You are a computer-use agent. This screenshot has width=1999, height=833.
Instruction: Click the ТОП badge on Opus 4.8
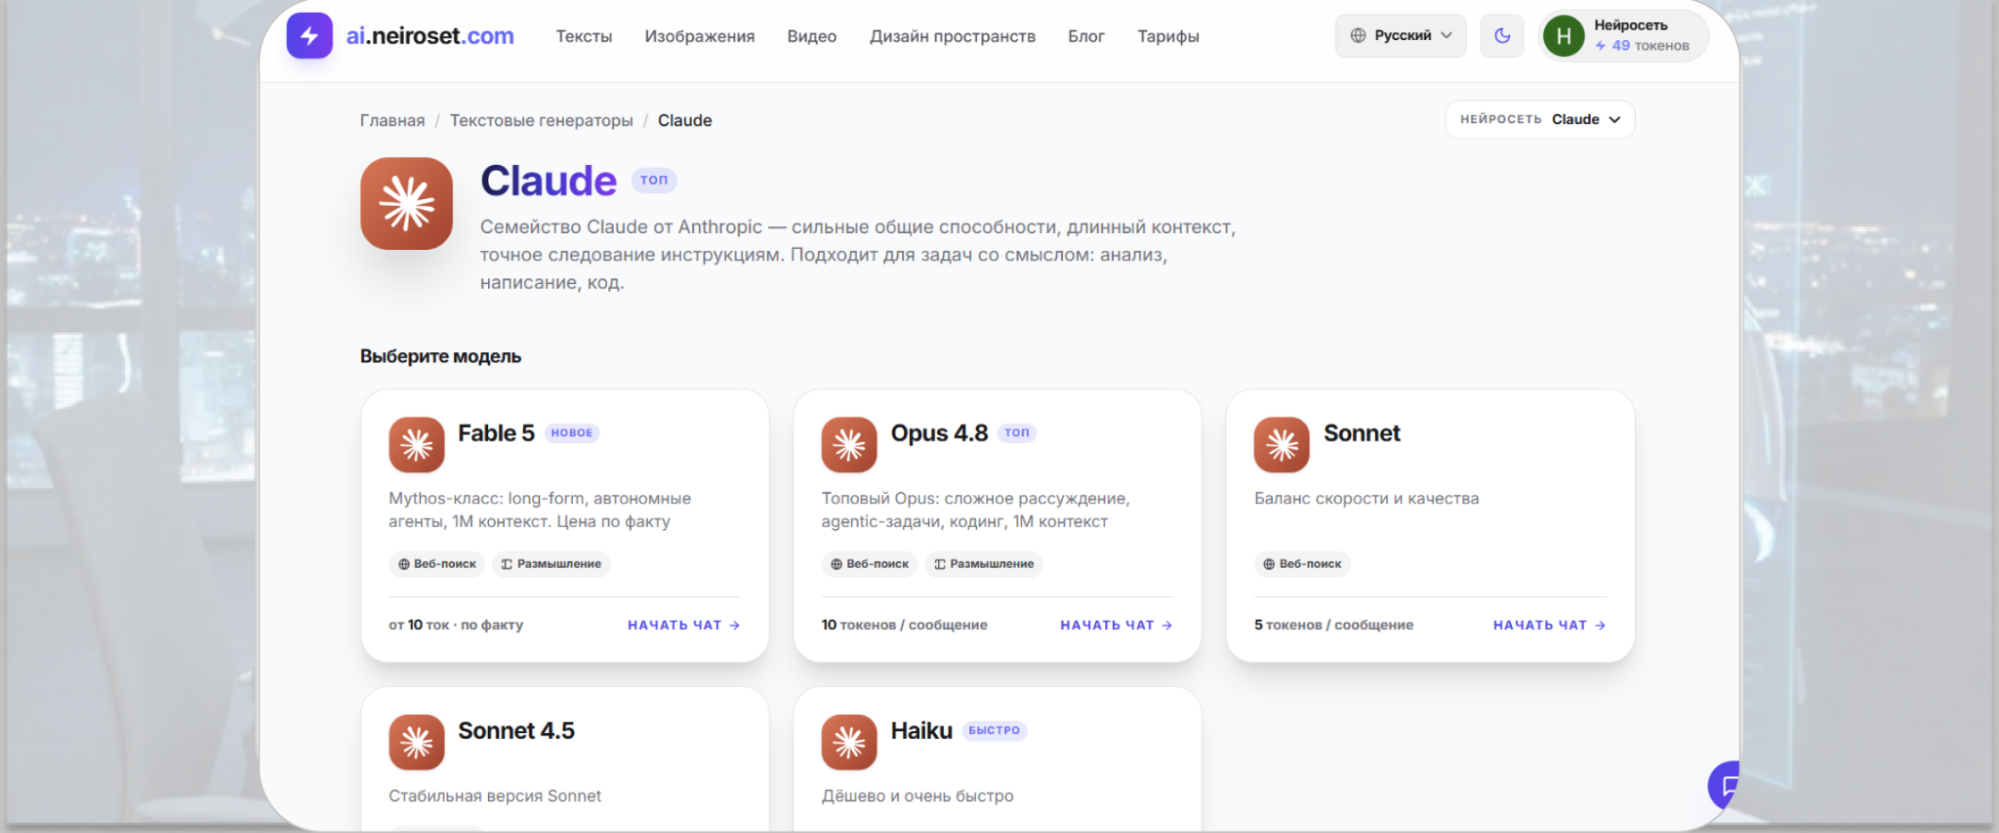1017,433
